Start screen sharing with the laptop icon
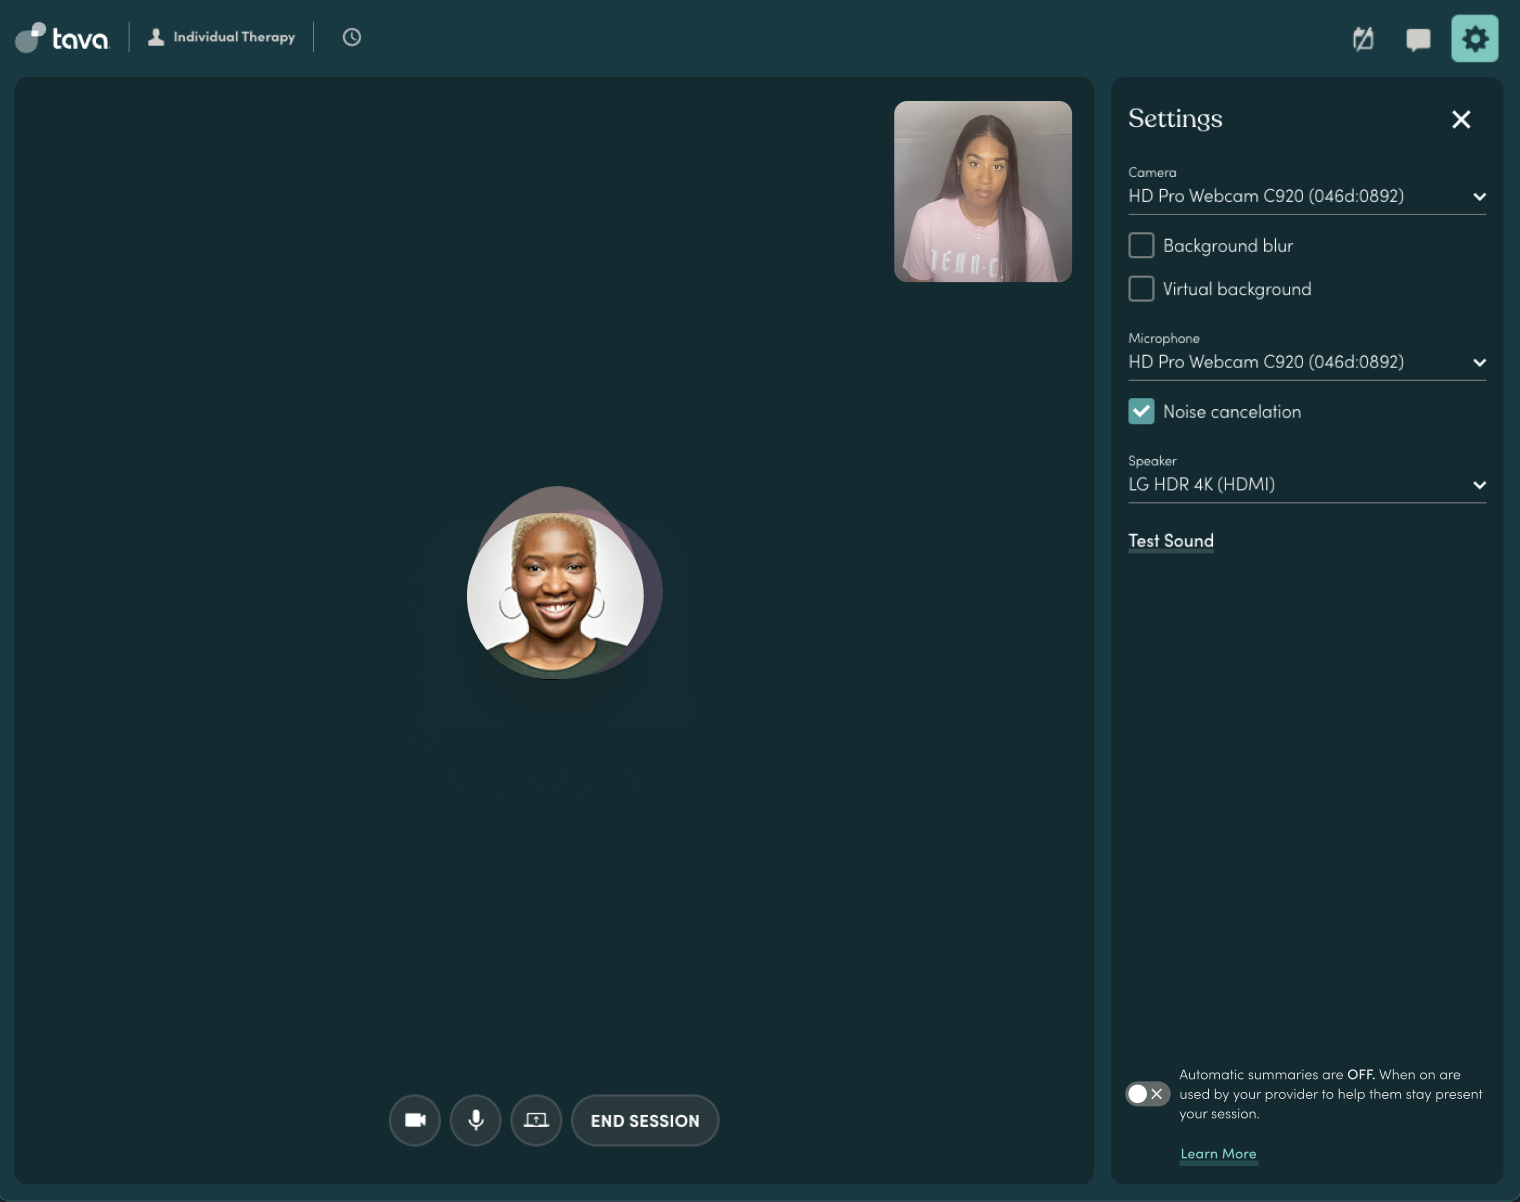The height and width of the screenshot is (1202, 1520). point(536,1120)
